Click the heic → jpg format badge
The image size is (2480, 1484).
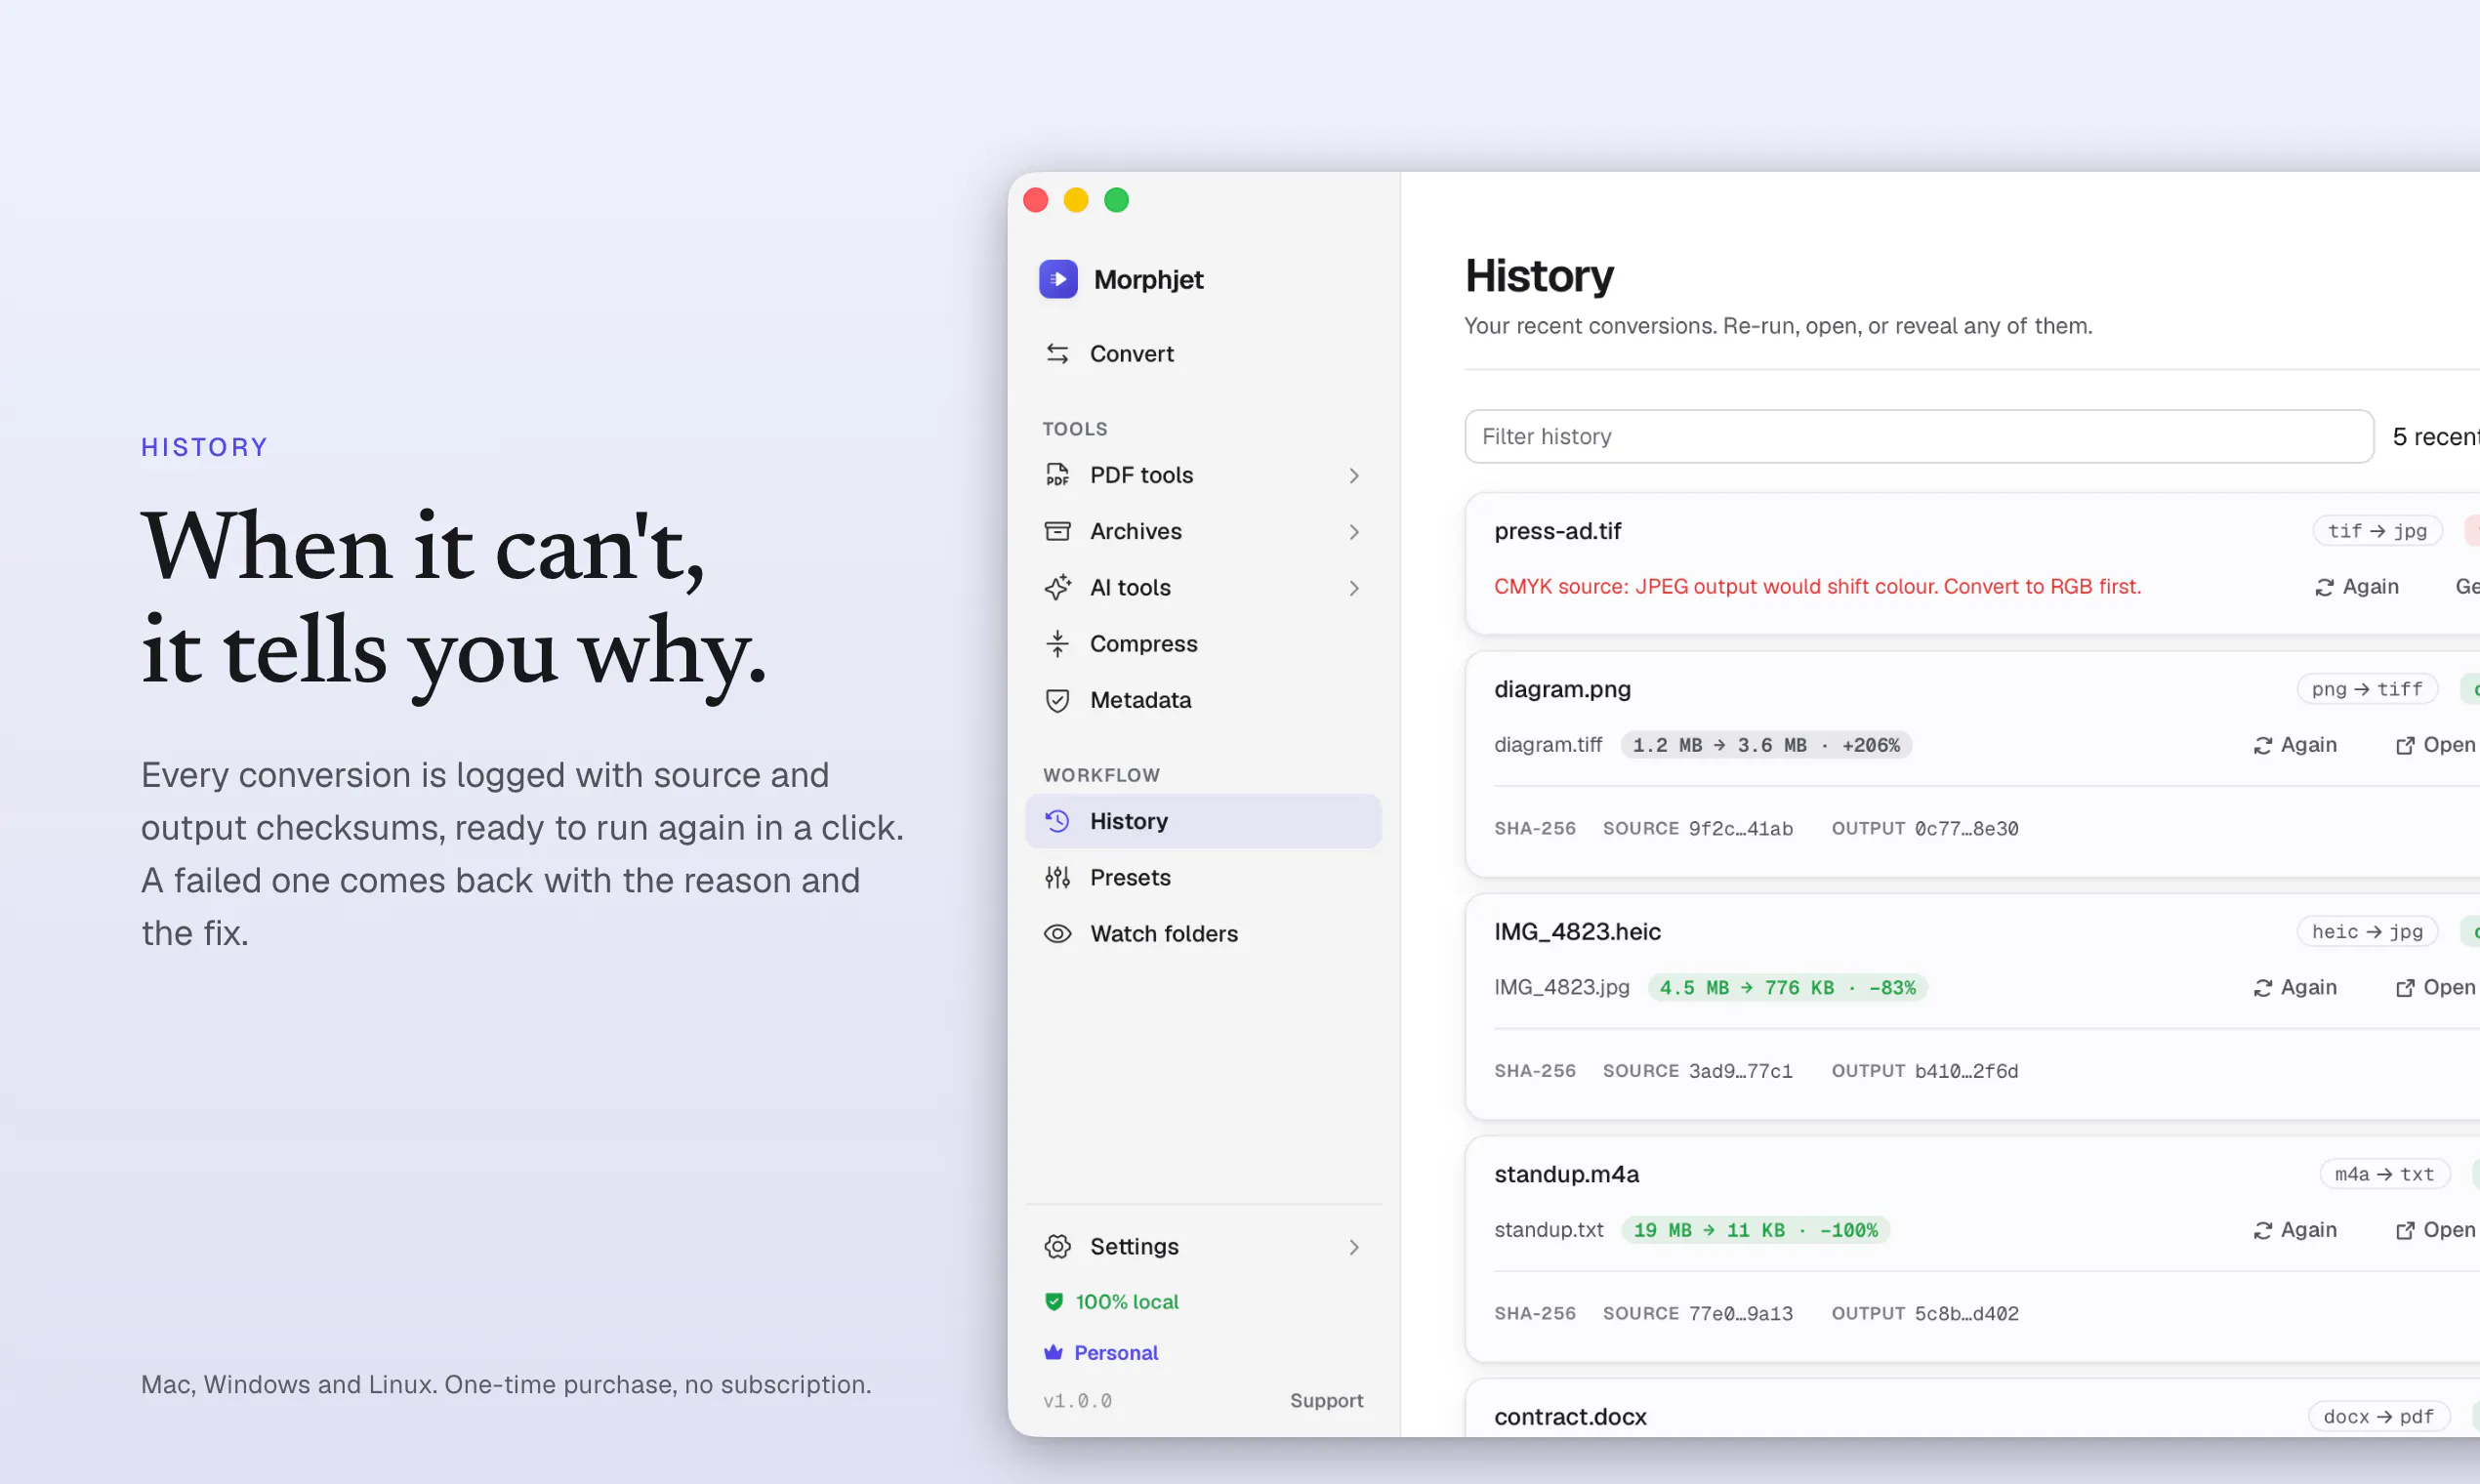tap(2367, 932)
